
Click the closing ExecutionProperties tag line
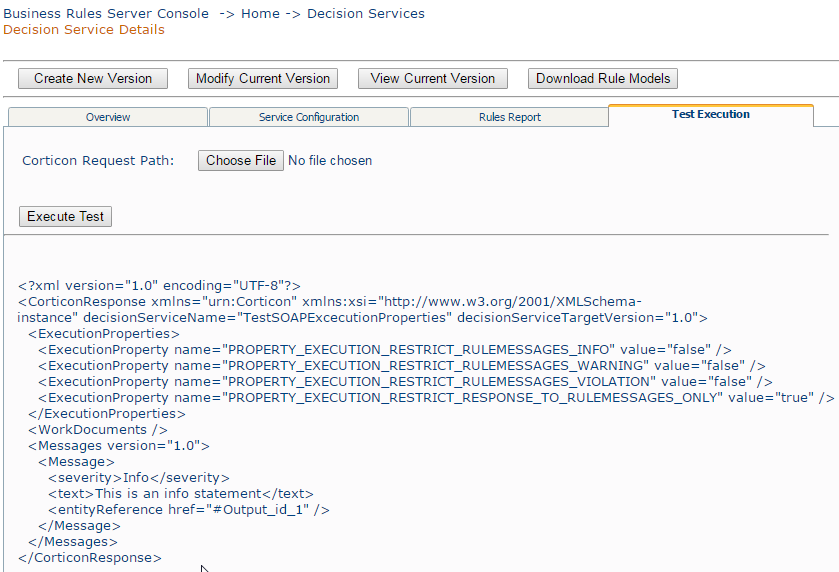click(x=107, y=414)
